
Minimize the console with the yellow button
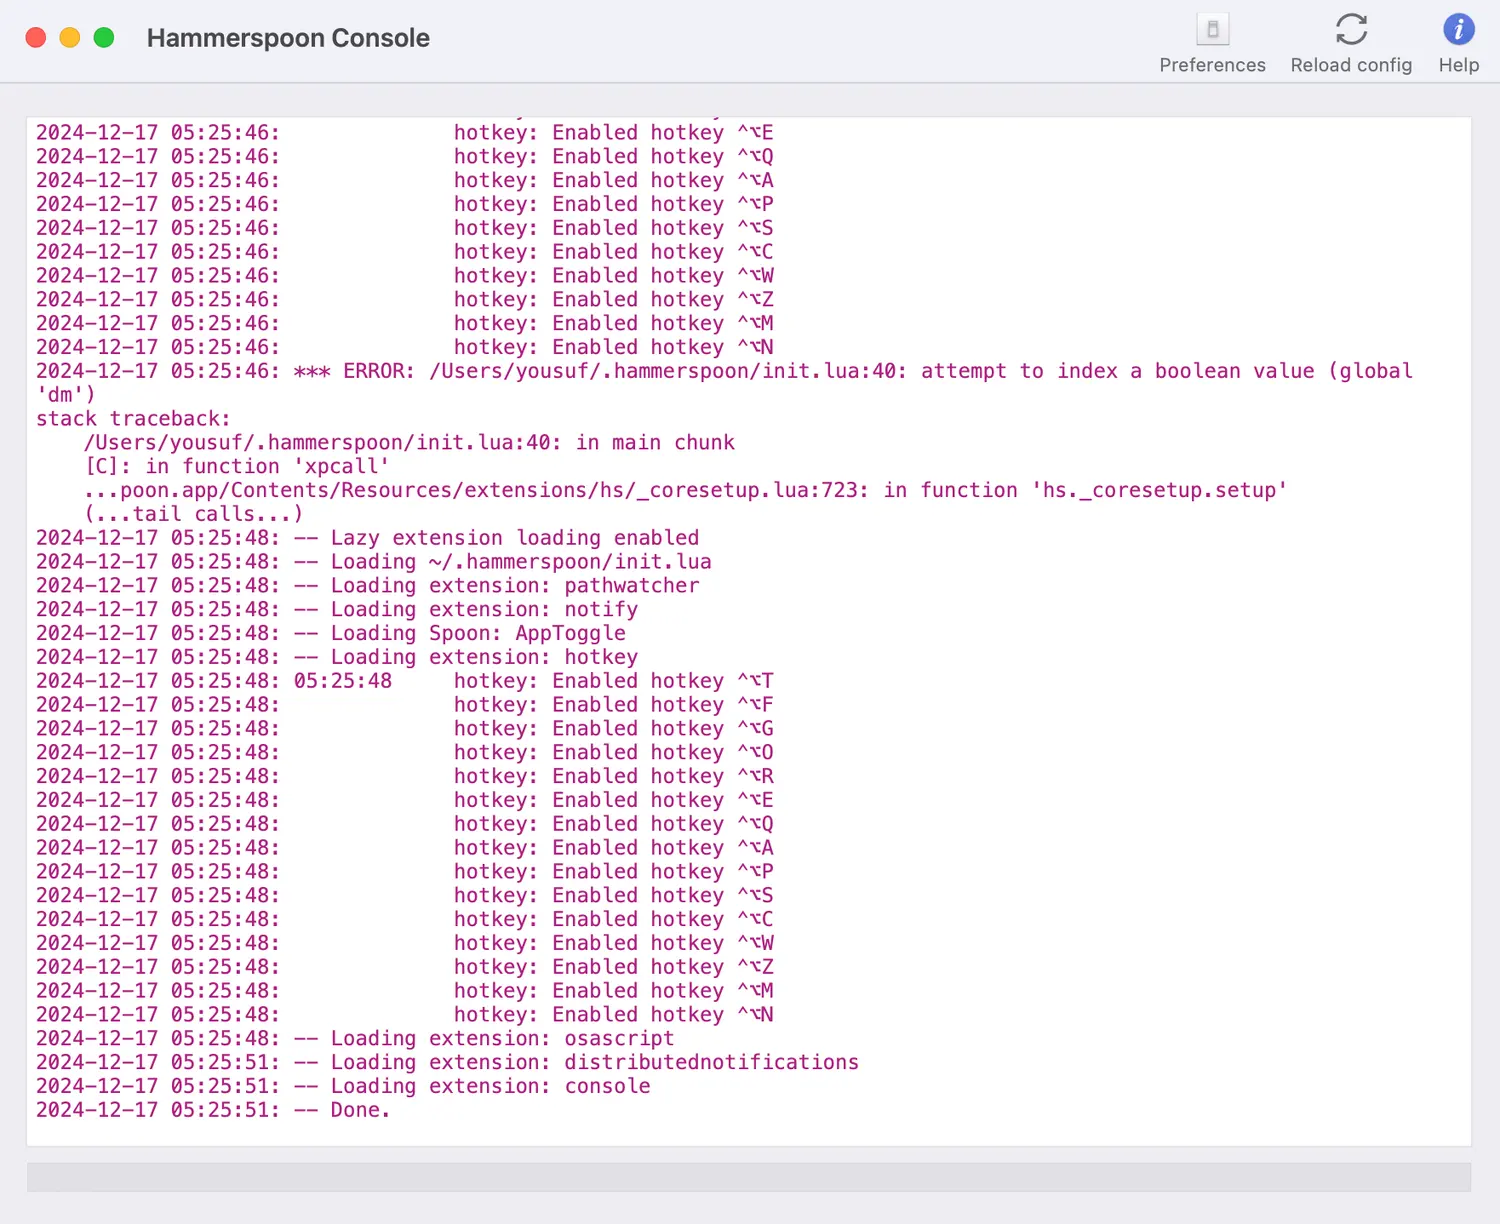pyautogui.click(x=70, y=38)
